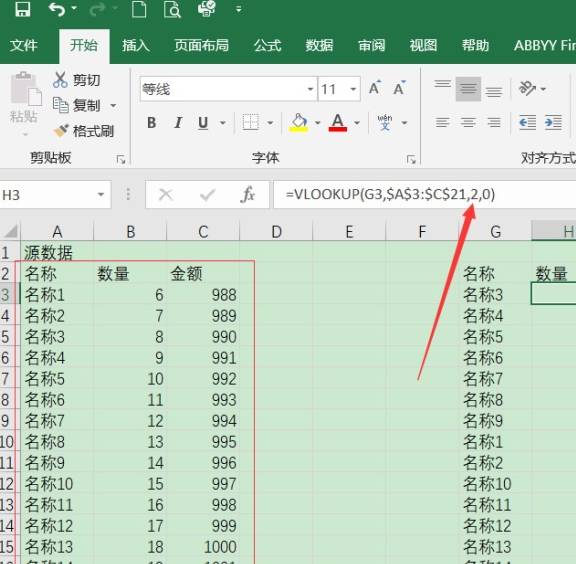Toggle Bold formatting
576x564 pixels.
pyautogui.click(x=151, y=122)
